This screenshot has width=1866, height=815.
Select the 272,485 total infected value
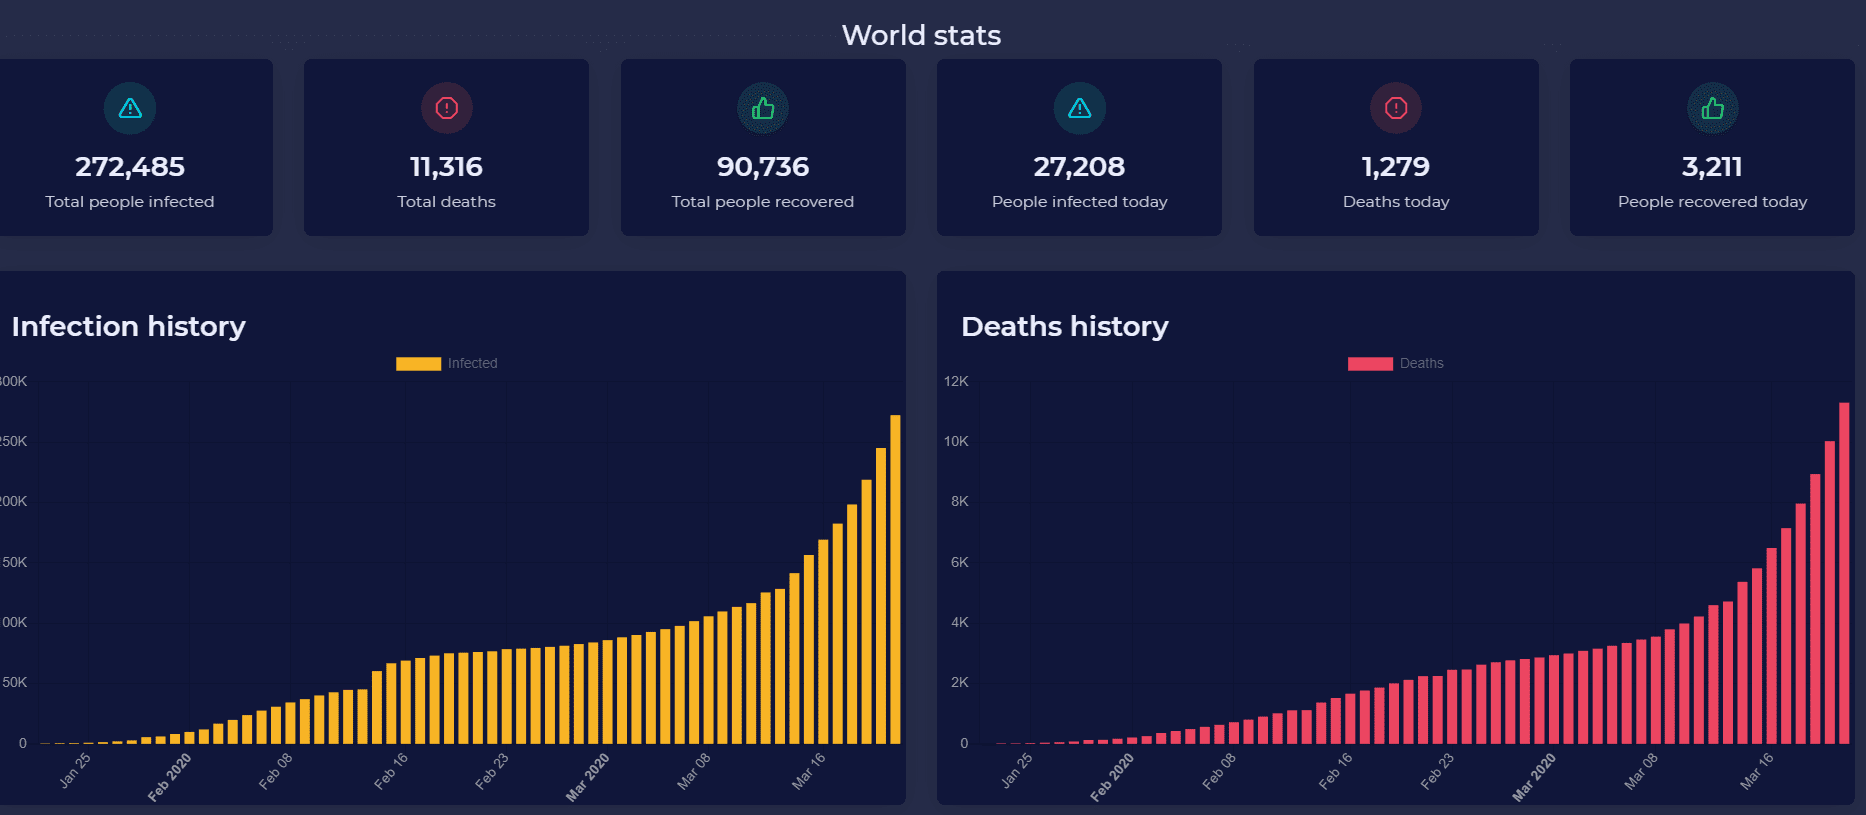130,167
